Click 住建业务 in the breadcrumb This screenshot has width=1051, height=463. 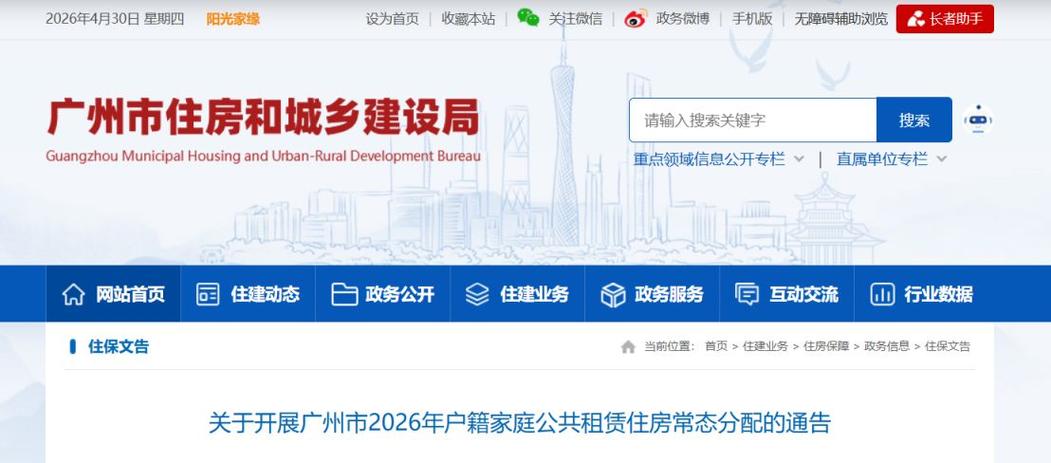click(x=765, y=346)
